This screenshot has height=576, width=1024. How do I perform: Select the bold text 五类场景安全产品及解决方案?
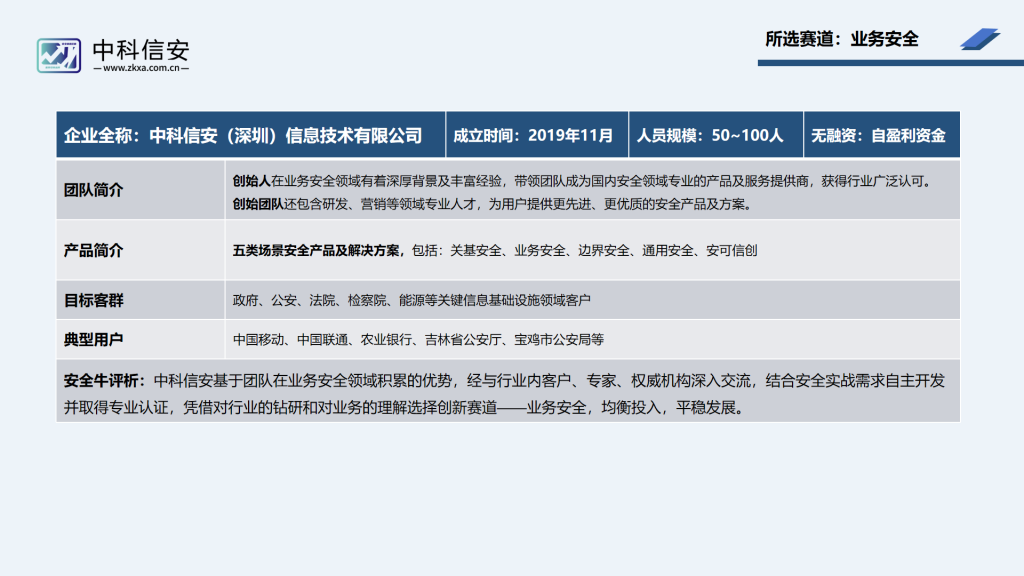point(316,251)
